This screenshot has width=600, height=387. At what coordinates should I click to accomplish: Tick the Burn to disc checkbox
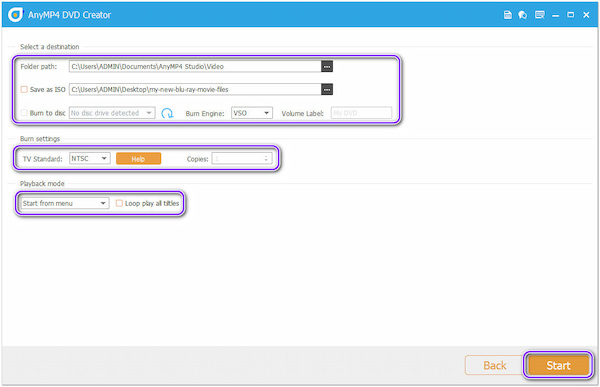tap(24, 113)
